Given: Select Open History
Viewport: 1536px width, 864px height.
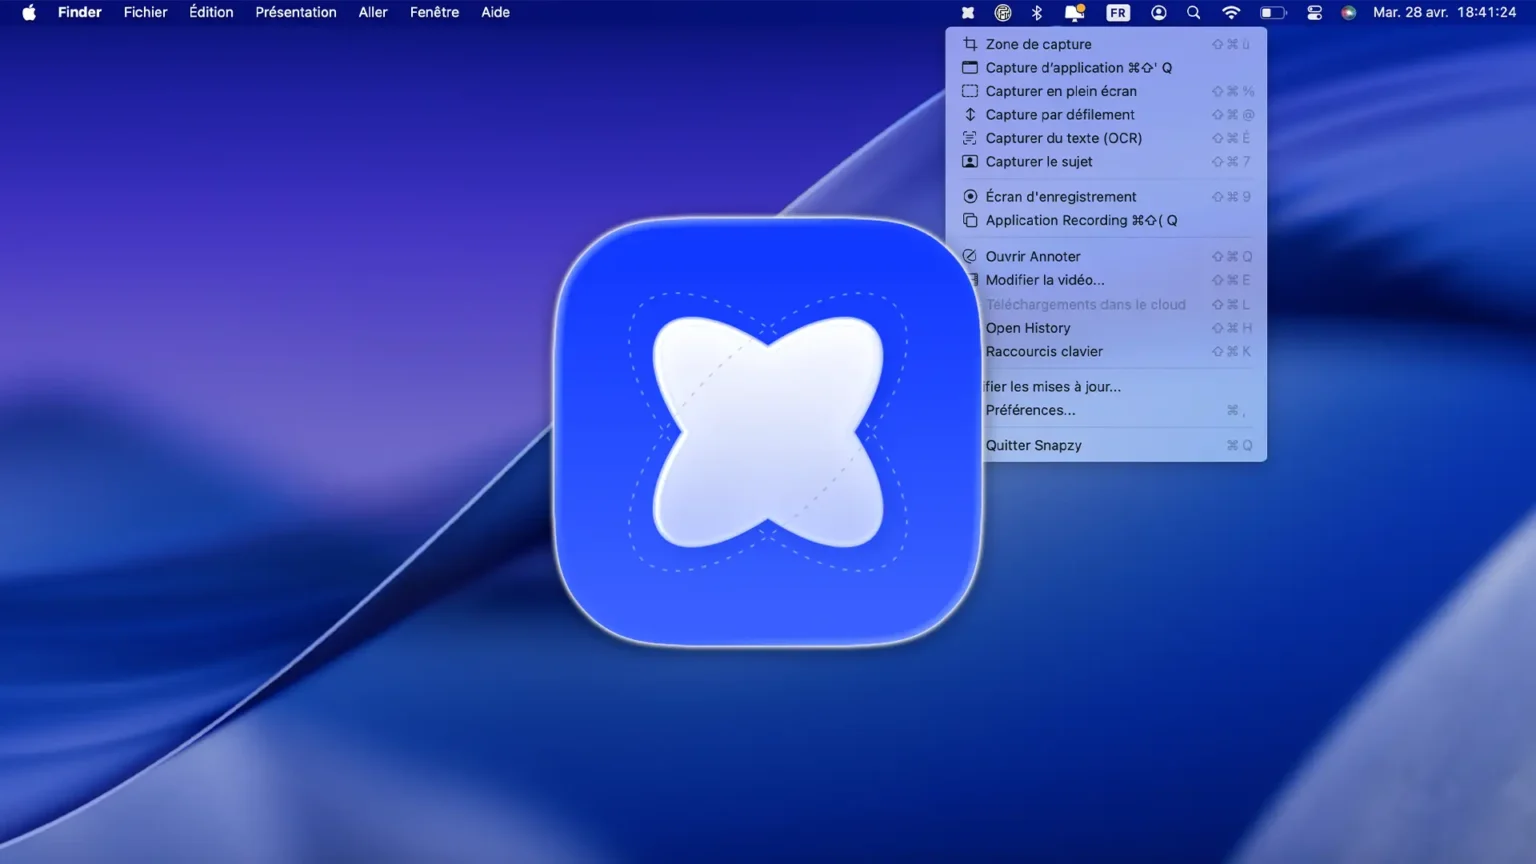Looking at the screenshot, I should (x=1118, y=328).
